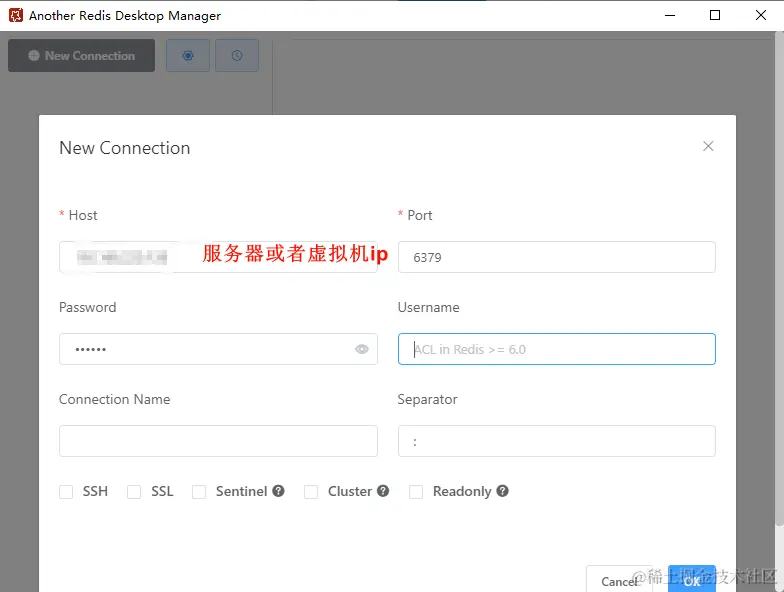This screenshot has width=784, height=592.
Task: Tick the Cluster checkbox
Action: point(311,492)
